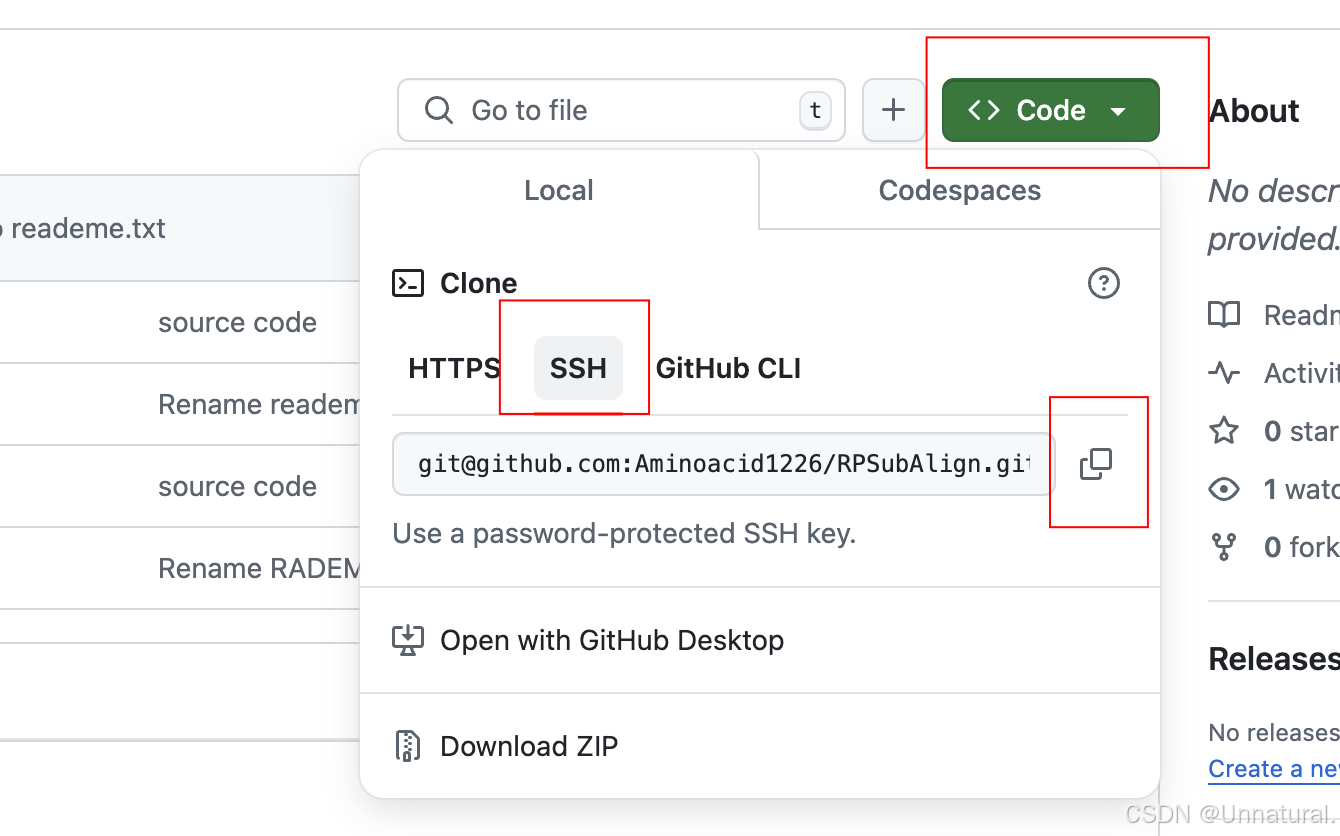Click the fork icon in About sidebar
Image resolution: width=1340 pixels, height=836 pixels.
(x=1224, y=547)
